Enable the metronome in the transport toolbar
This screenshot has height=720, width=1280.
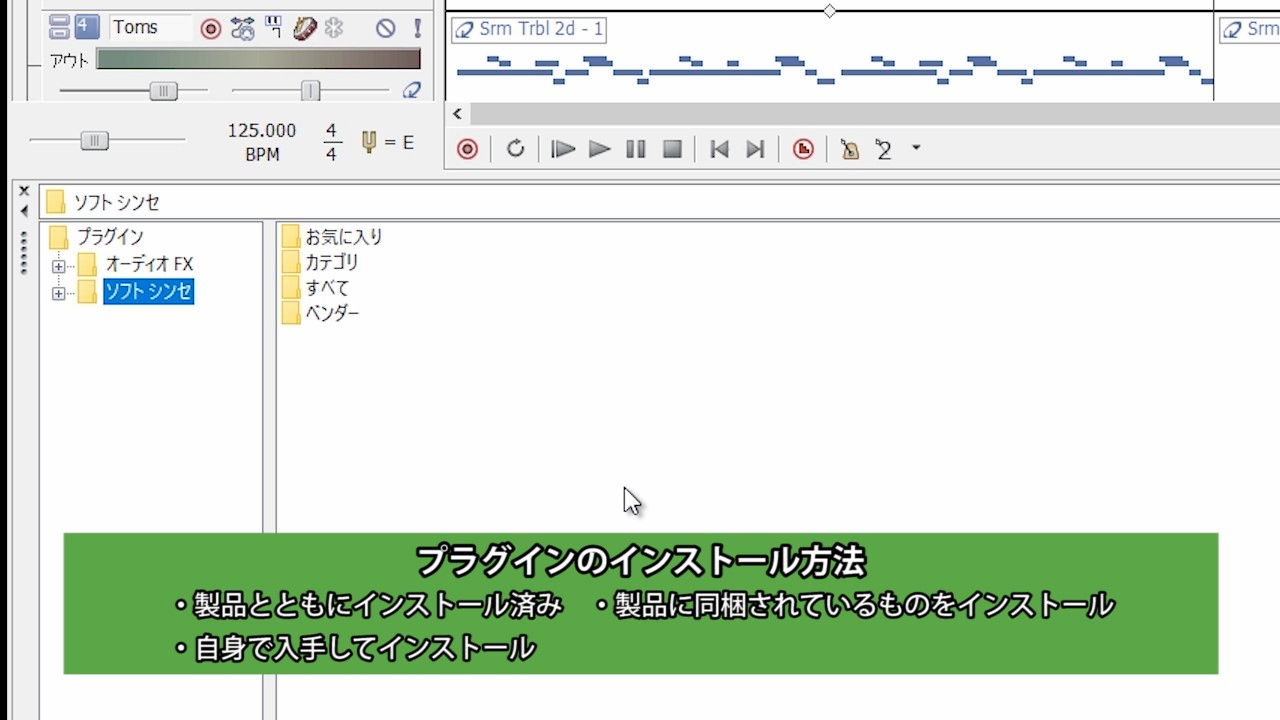(849, 149)
